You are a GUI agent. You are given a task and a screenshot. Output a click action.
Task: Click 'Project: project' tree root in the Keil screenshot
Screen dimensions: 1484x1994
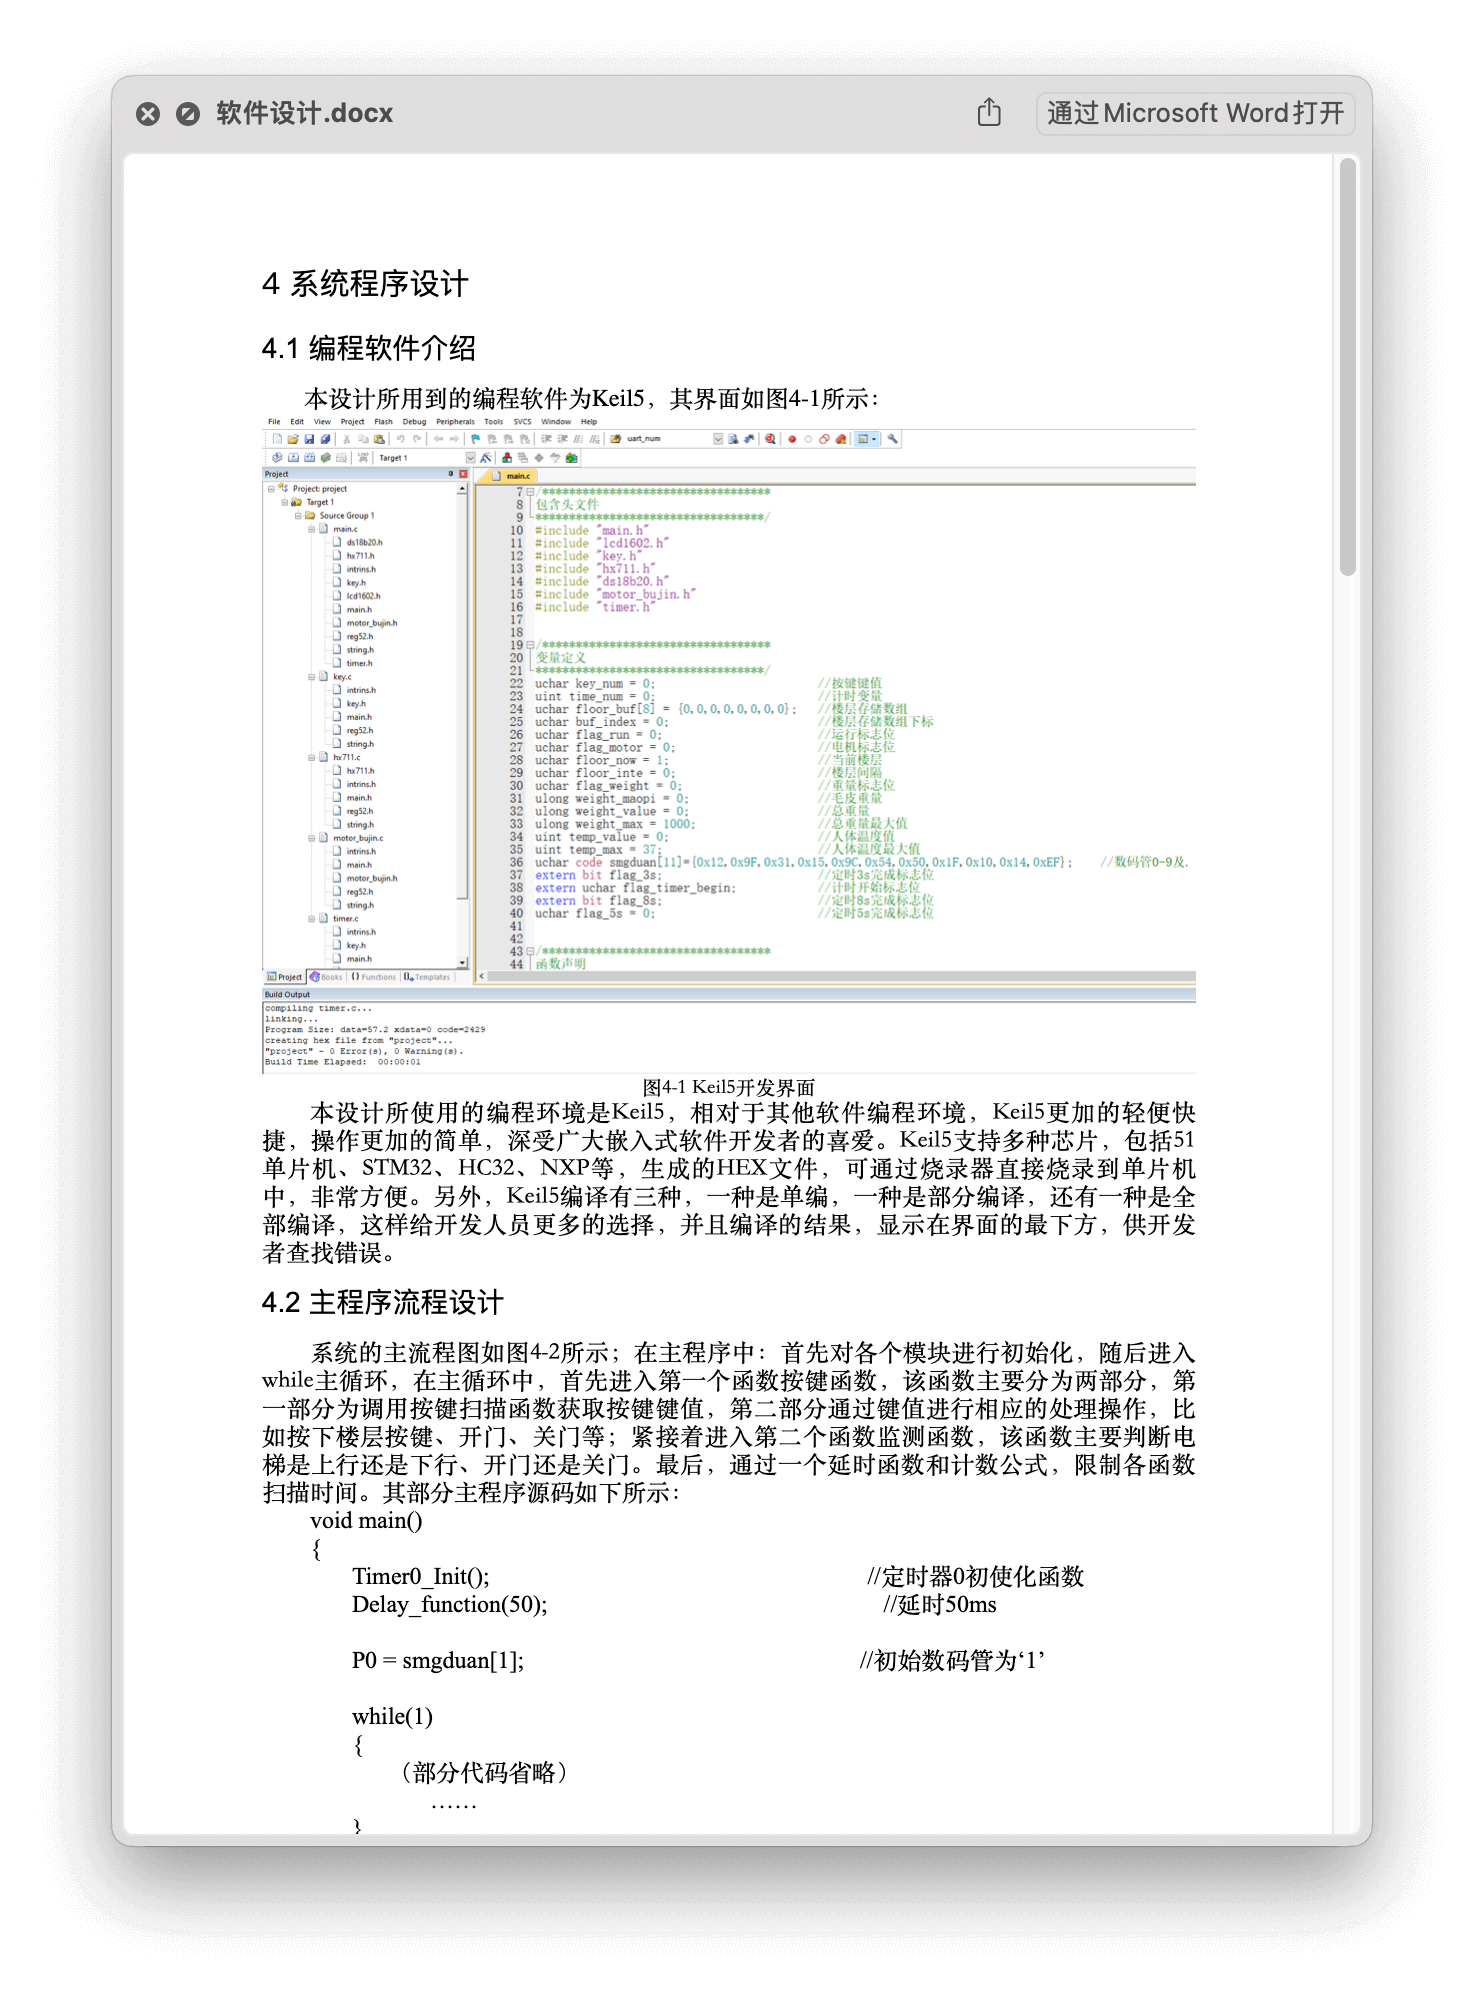click(x=319, y=489)
